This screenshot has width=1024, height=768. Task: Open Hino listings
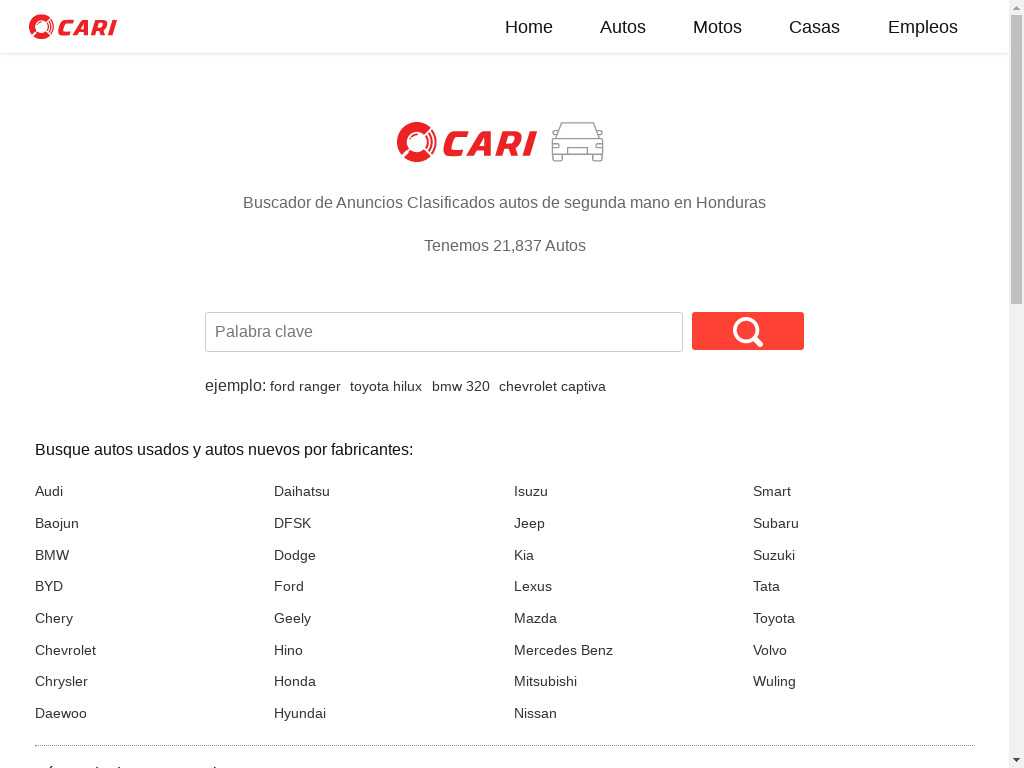click(288, 650)
